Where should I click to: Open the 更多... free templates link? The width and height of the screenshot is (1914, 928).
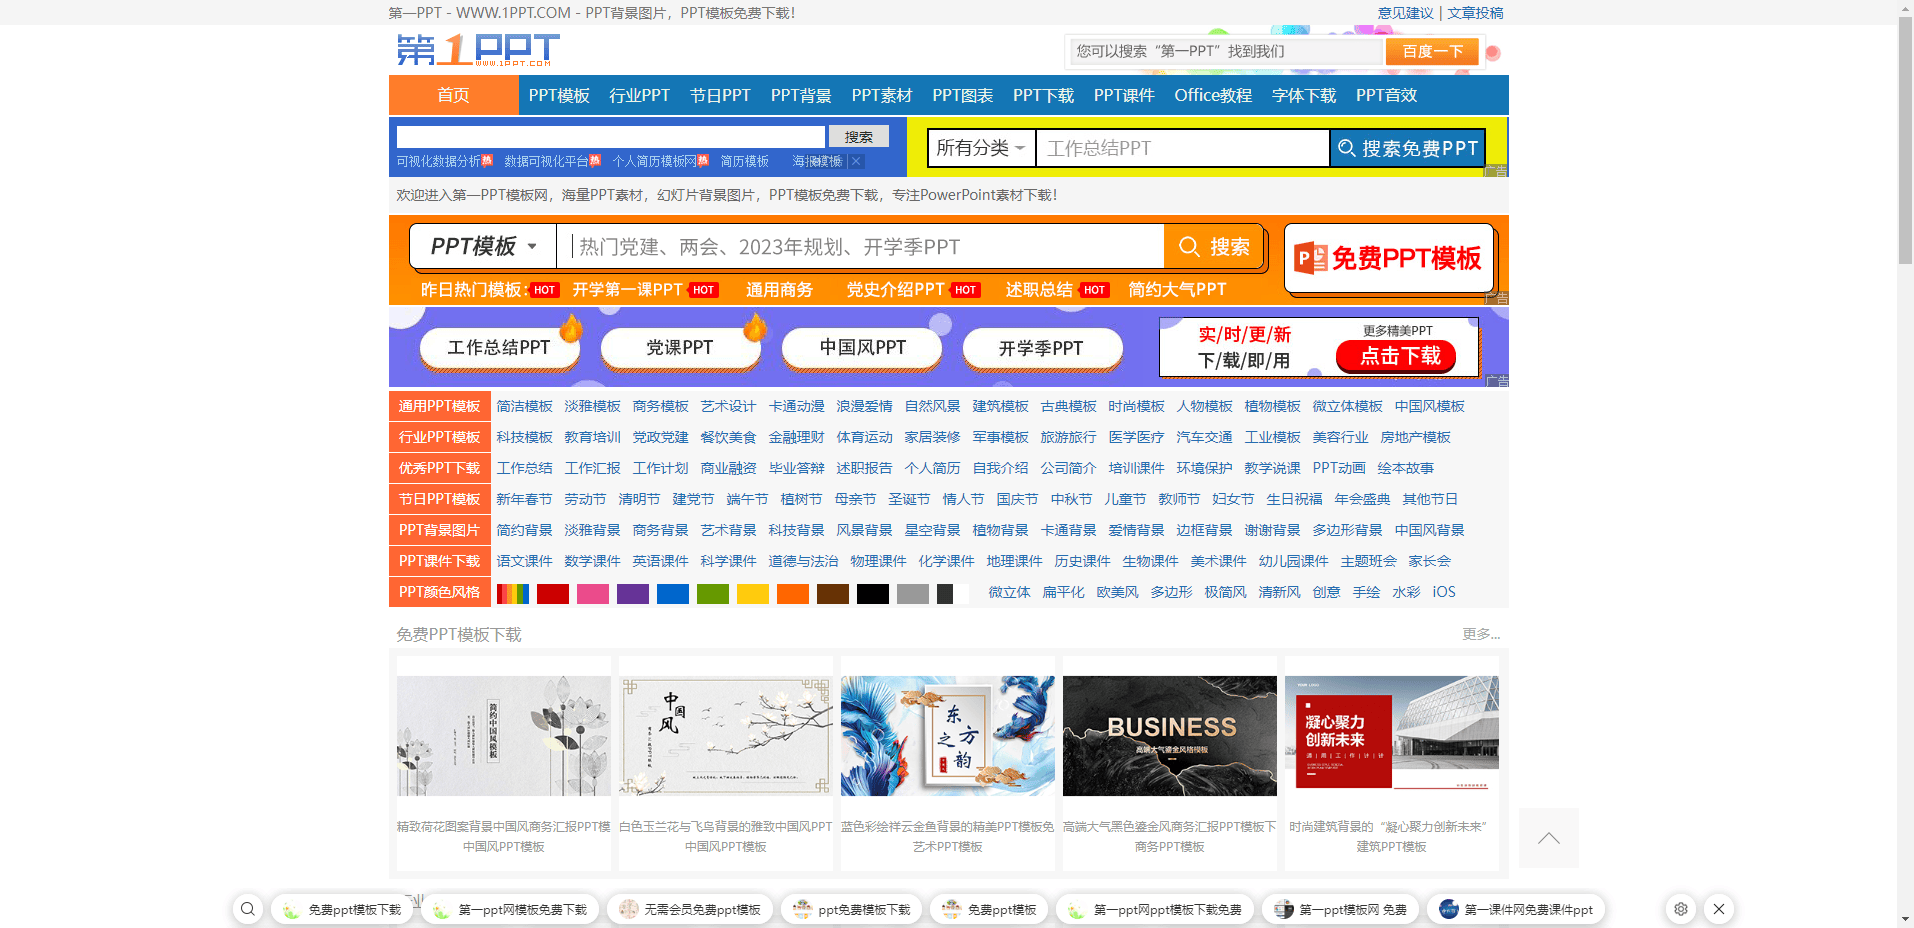pos(1479,634)
